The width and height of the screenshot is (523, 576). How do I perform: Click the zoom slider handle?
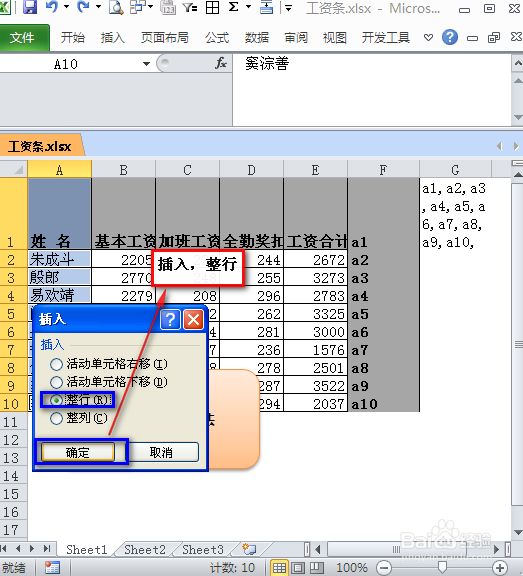tap(442, 568)
